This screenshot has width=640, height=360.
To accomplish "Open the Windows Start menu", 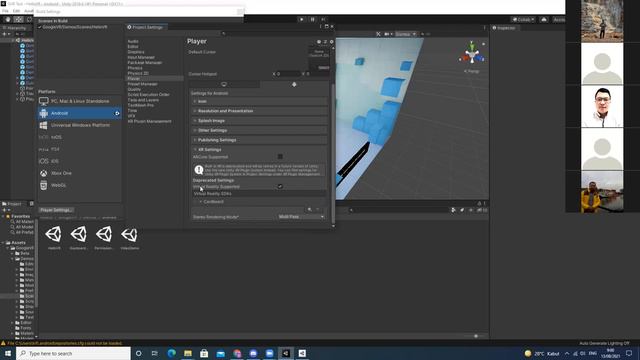I will [x=8, y=353].
